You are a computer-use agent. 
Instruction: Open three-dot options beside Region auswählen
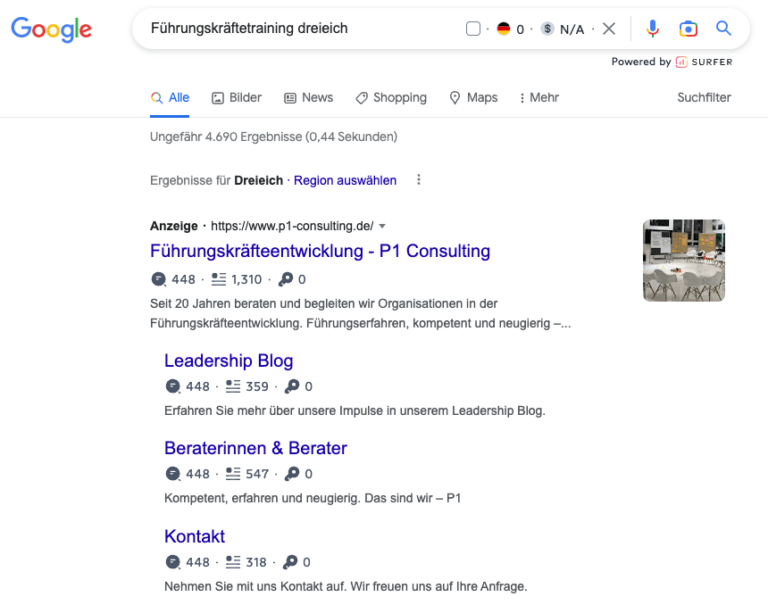(418, 180)
